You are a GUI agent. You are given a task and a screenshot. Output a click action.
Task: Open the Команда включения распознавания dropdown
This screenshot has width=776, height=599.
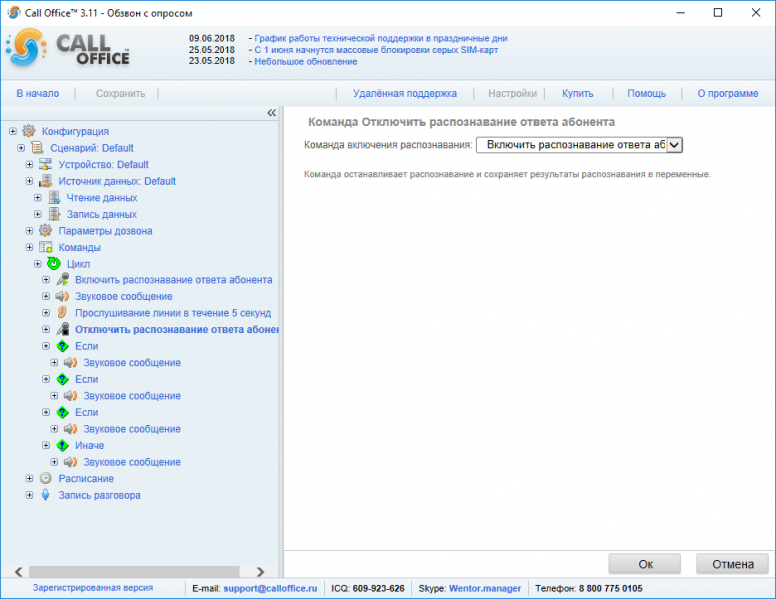[579, 145]
